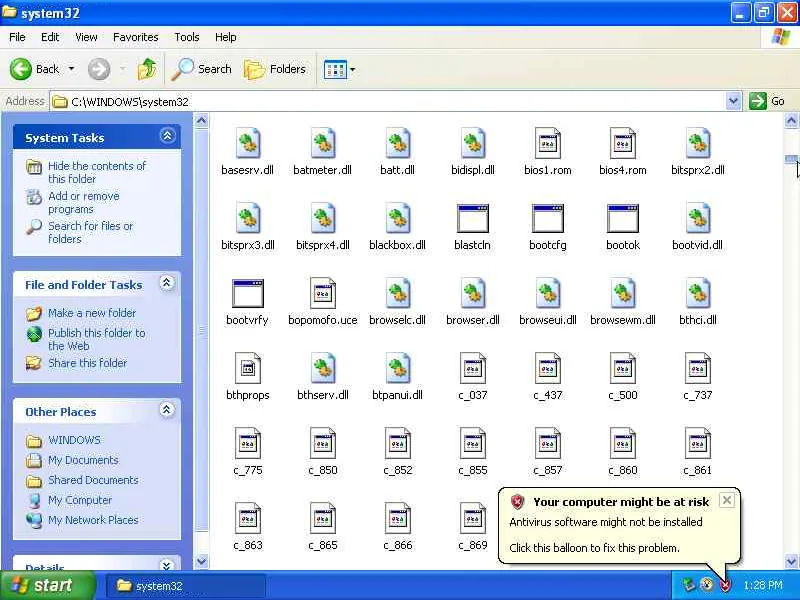Image resolution: width=800 pixels, height=600 pixels.
Task: Select the bitsprx2.dll file icon
Action: pyautogui.click(x=698, y=143)
